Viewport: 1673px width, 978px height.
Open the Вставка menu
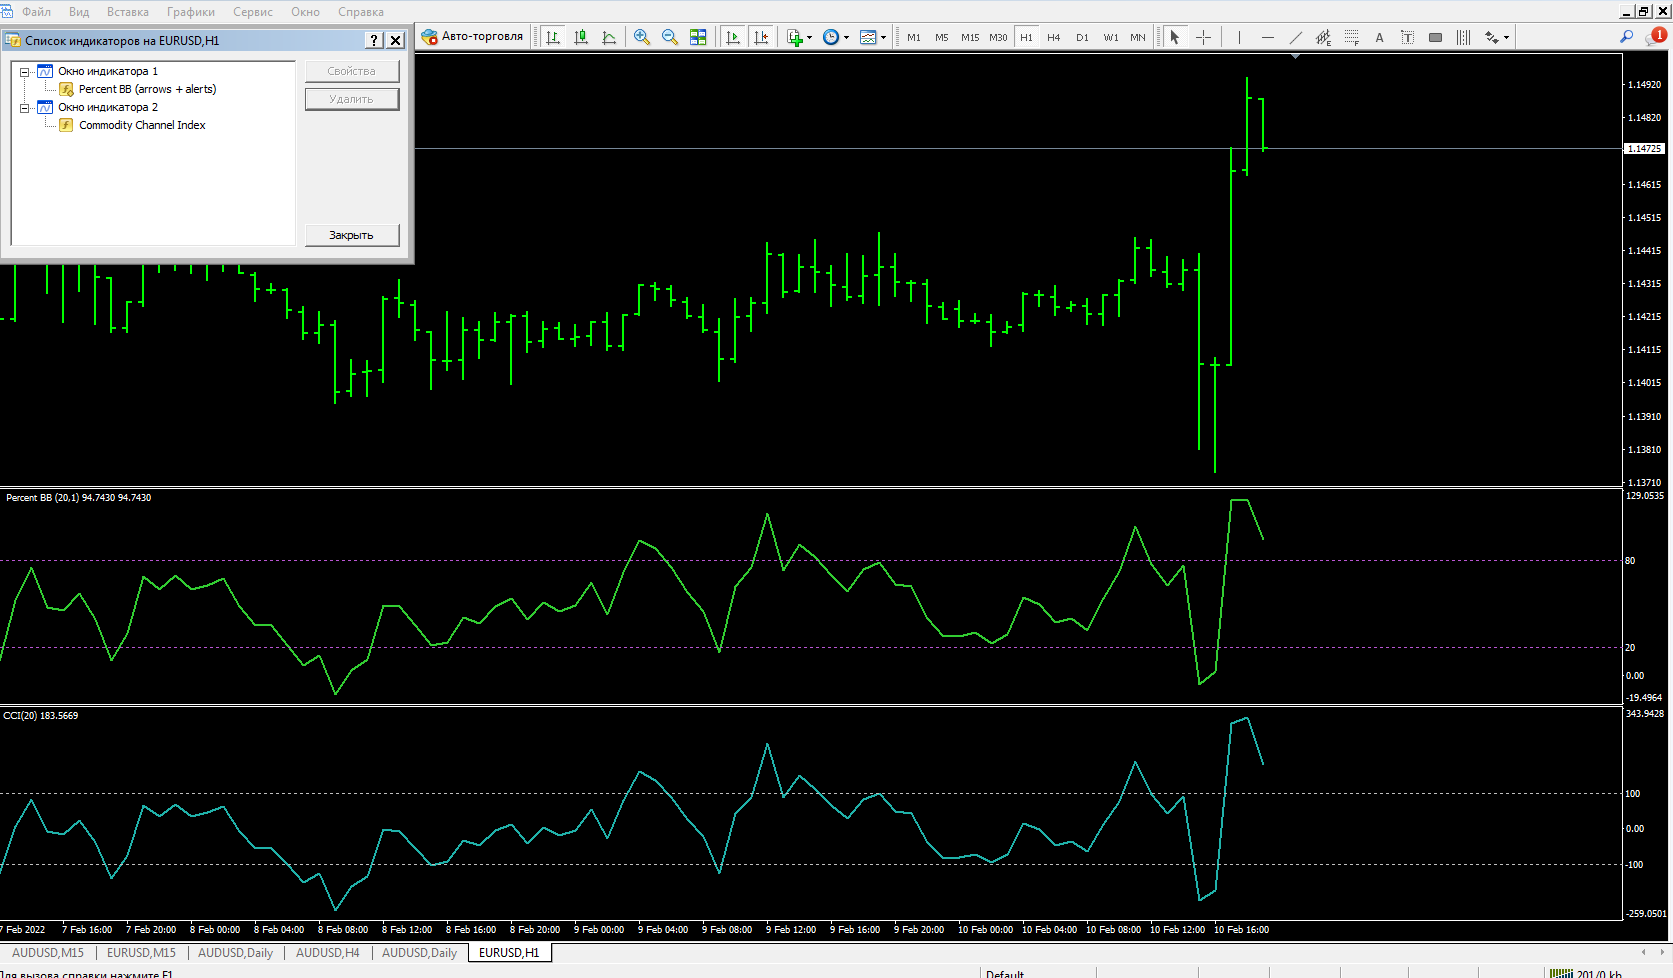pos(128,12)
